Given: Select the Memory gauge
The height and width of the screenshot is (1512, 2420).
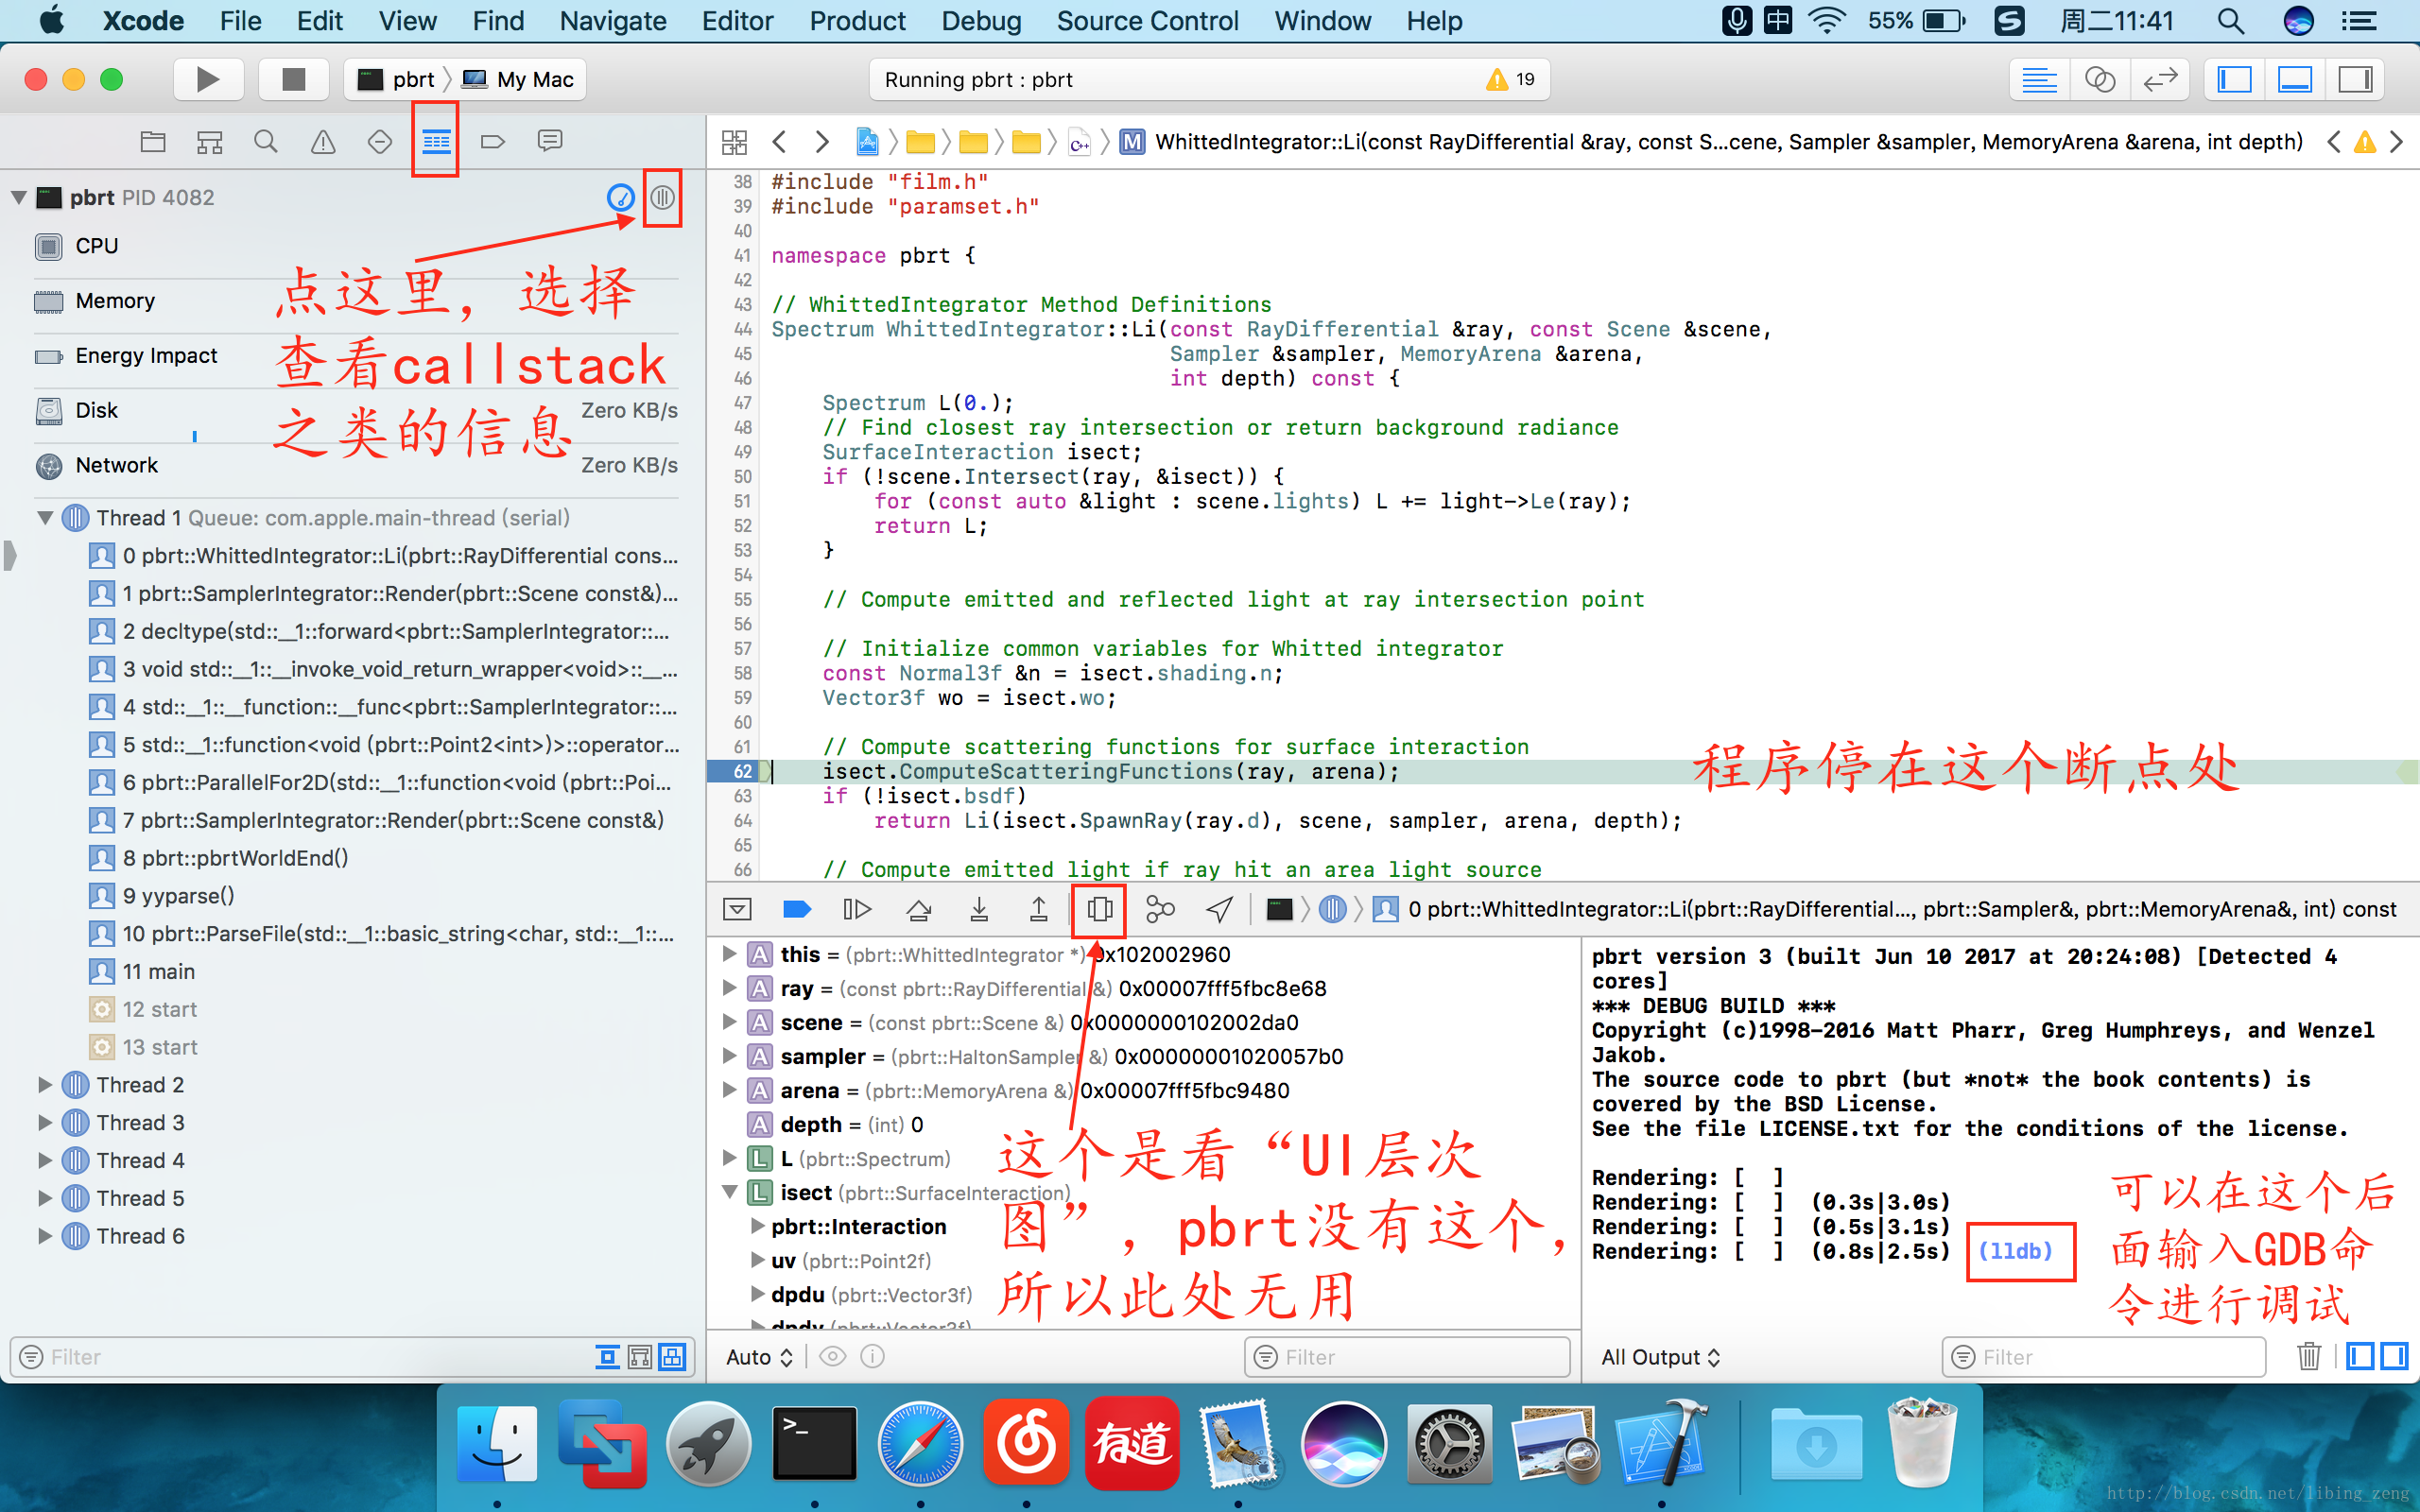Looking at the screenshot, I should [356, 301].
